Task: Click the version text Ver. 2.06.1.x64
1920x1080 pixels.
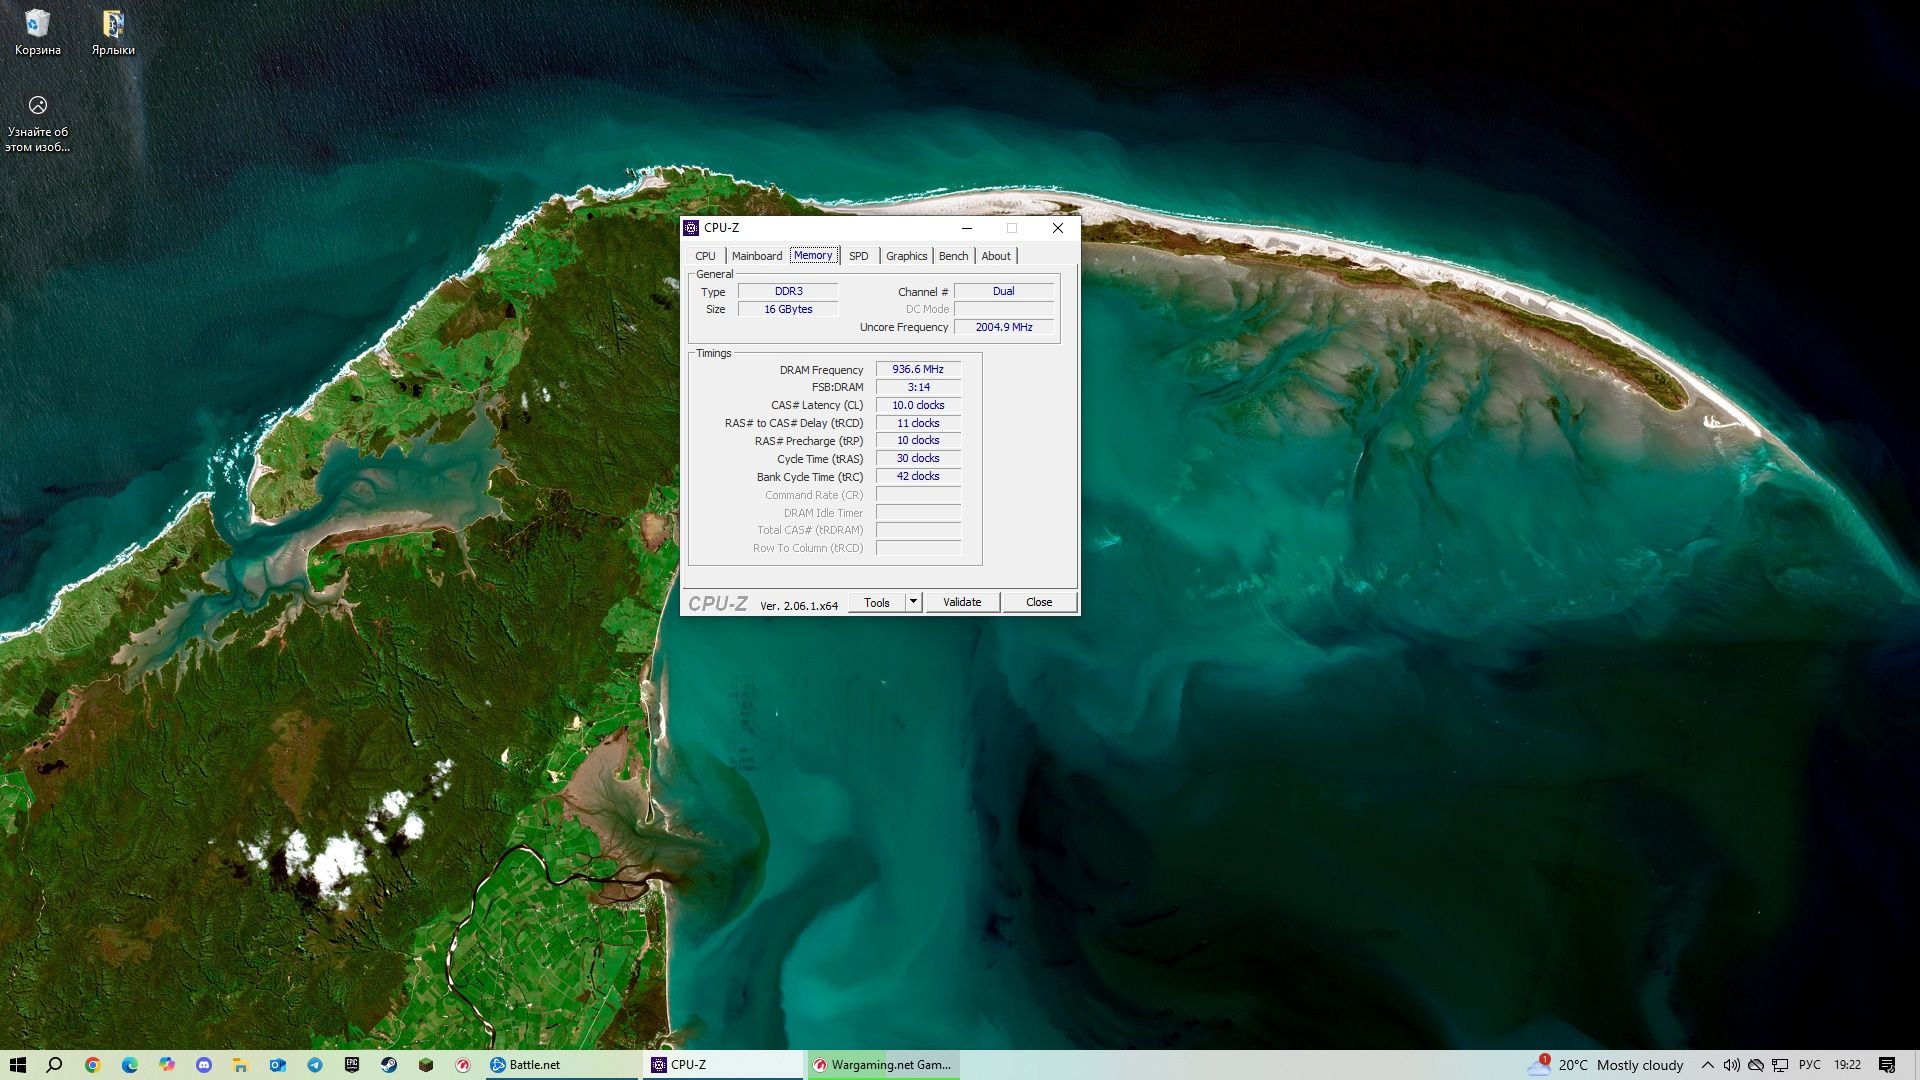Action: 799,605
